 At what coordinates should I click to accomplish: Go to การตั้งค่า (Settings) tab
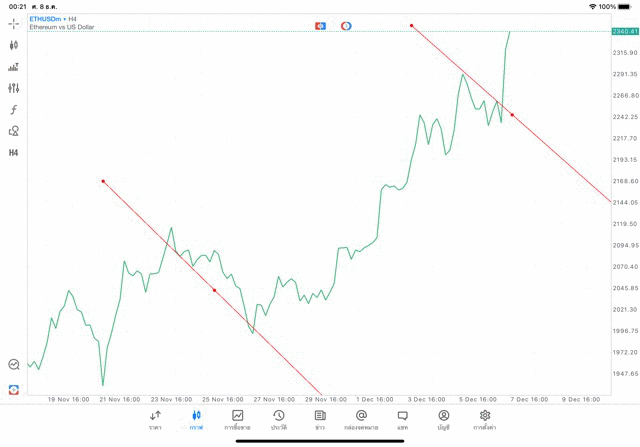point(485,419)
